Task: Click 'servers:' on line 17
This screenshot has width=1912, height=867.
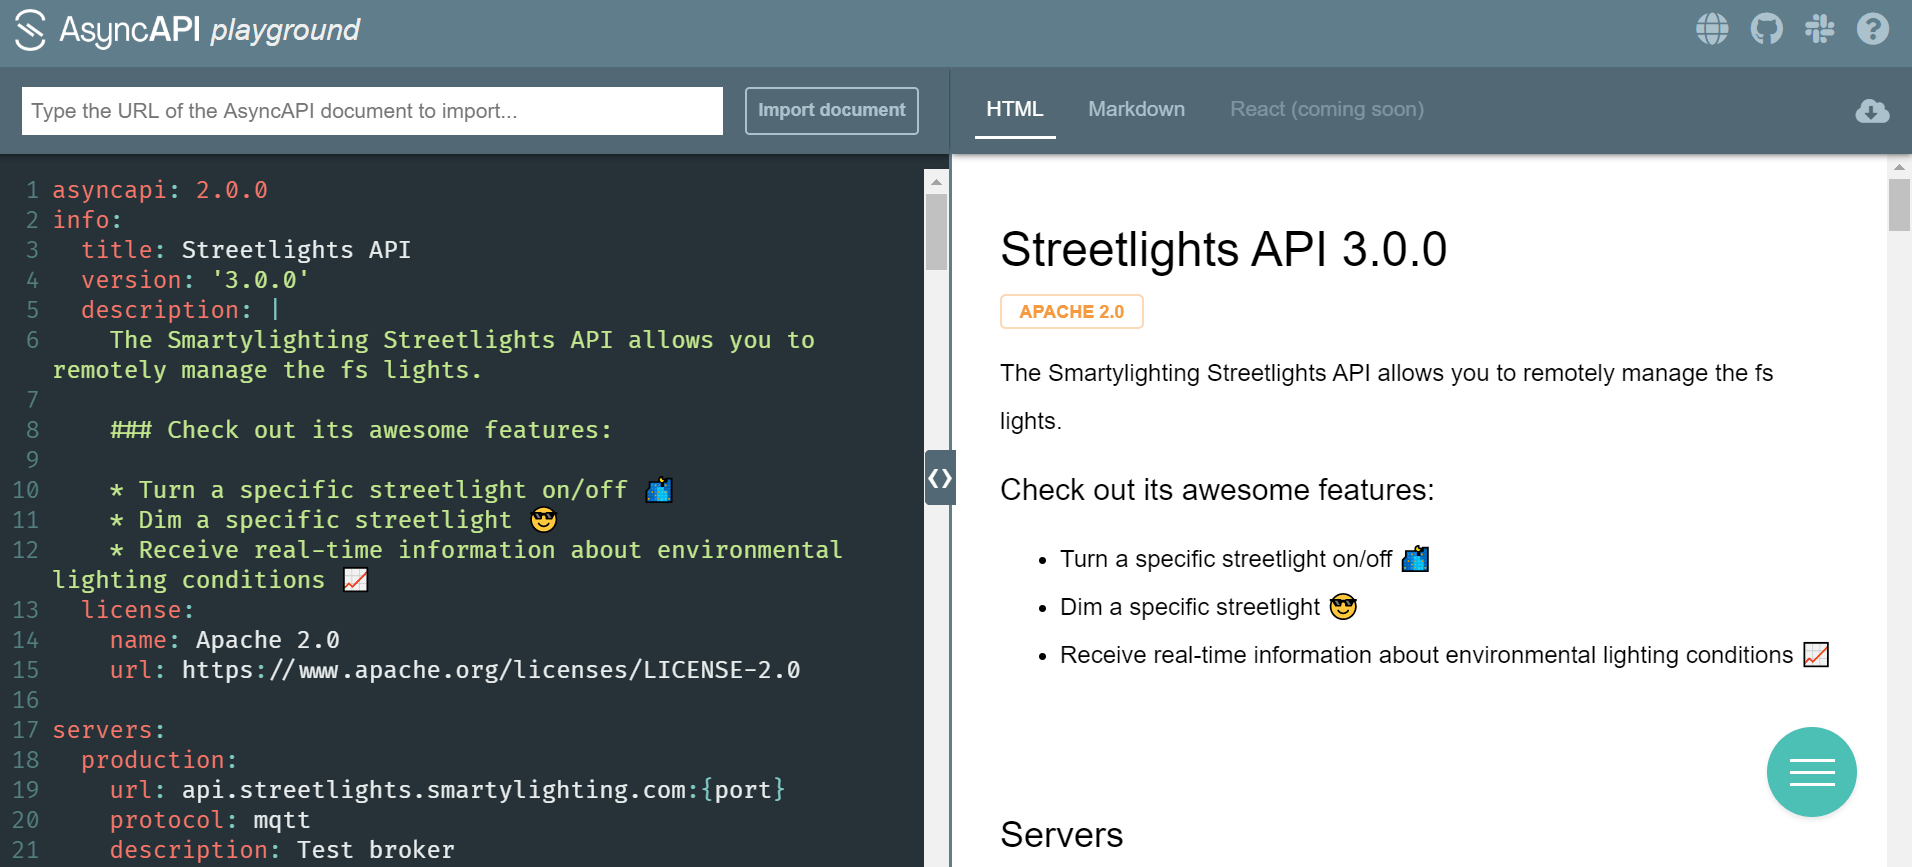Action: 109,730
